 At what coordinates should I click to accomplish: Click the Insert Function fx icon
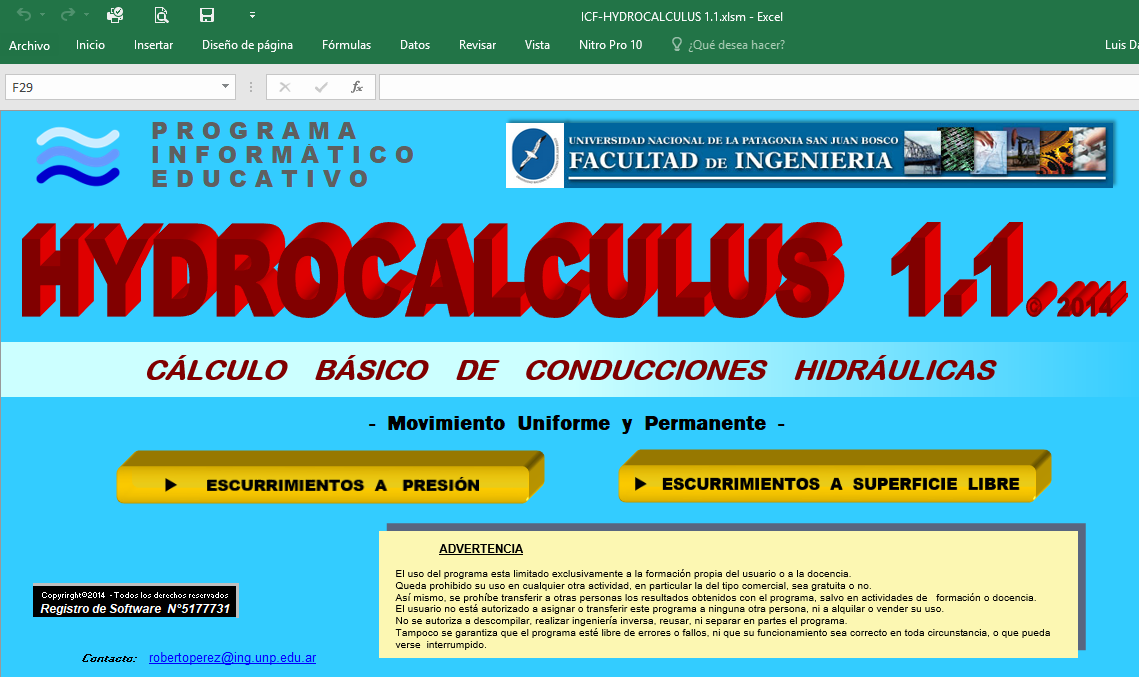pos(357,87)
